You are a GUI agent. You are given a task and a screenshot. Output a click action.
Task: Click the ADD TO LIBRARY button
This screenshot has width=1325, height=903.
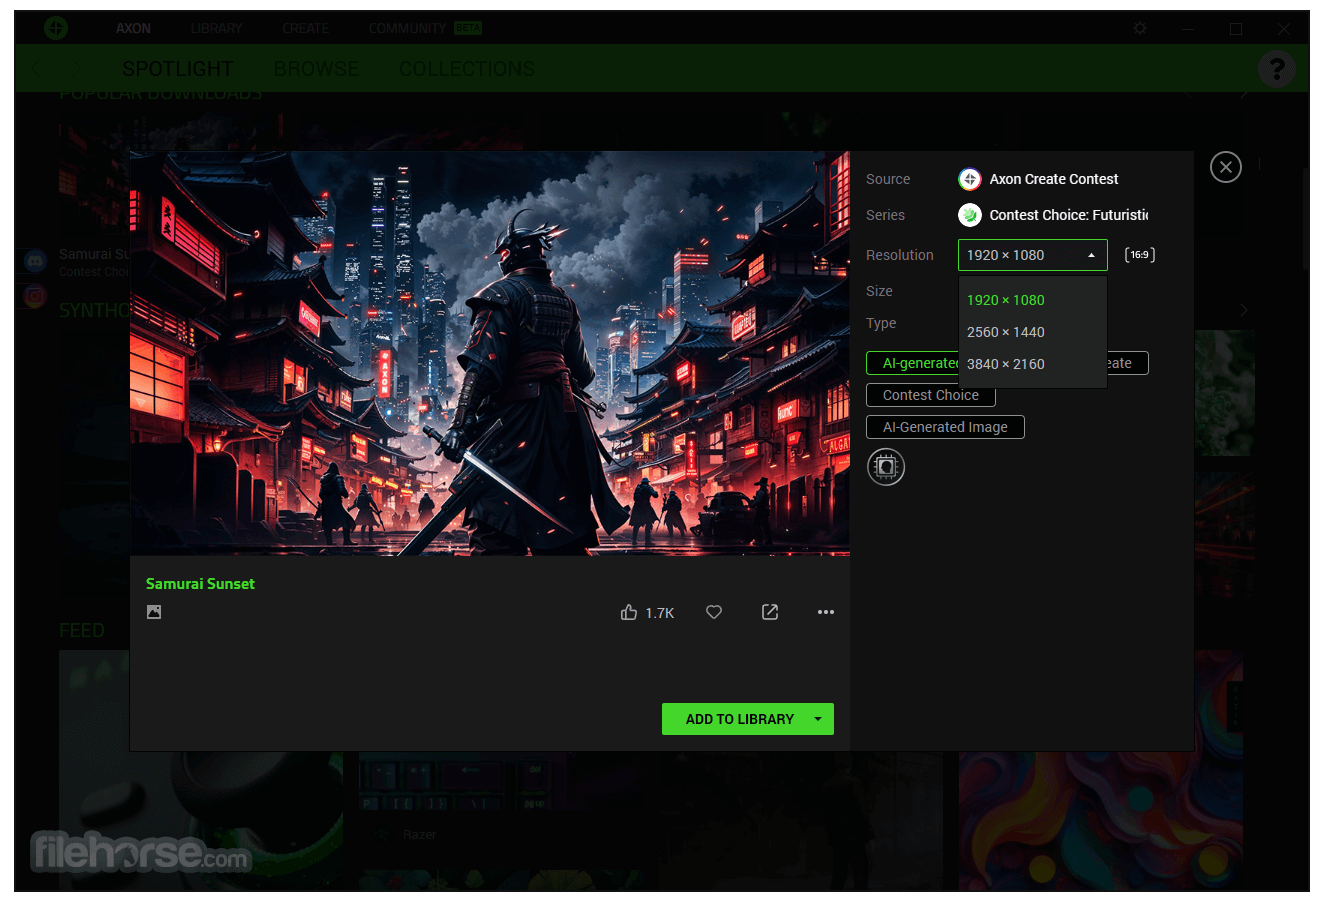740,719
